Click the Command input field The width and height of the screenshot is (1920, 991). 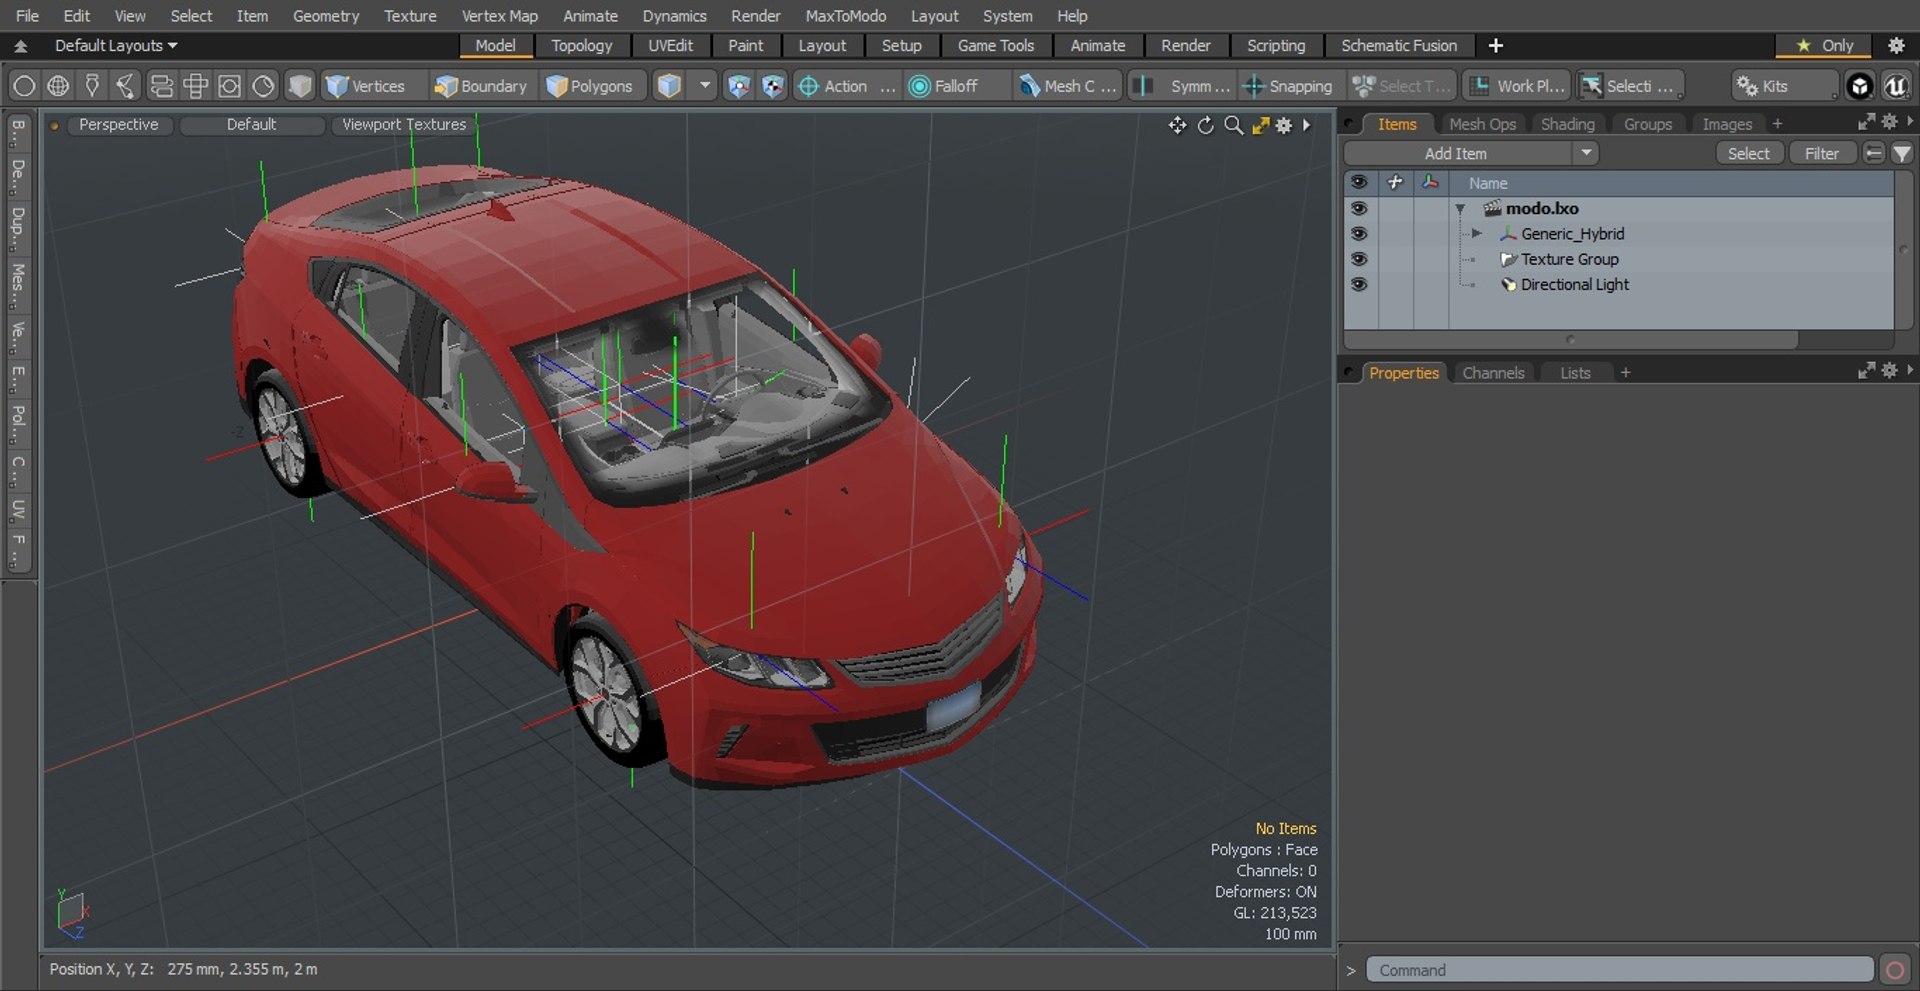pyautogui.click(x=1619, y=969)
